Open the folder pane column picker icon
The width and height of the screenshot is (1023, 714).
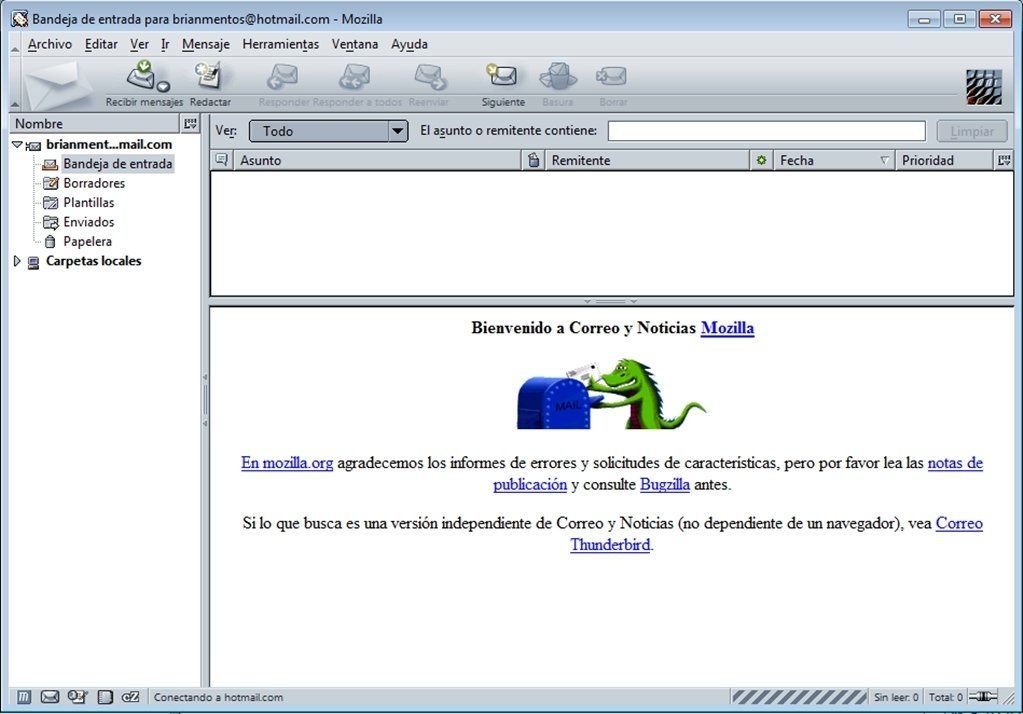point(190,123)
